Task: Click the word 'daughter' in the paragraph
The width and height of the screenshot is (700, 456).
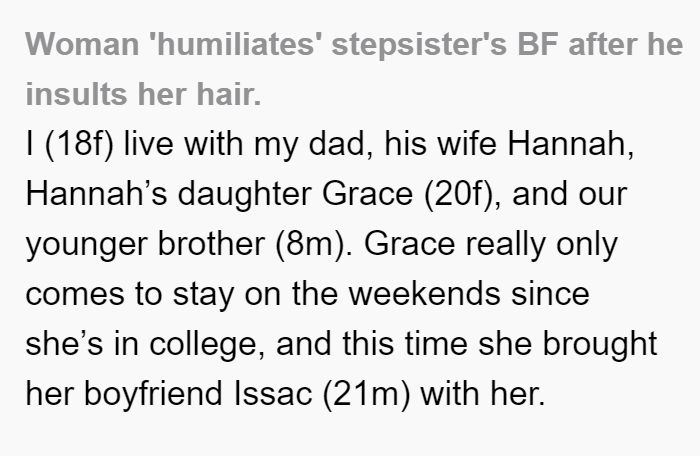Action: [245, 195]
